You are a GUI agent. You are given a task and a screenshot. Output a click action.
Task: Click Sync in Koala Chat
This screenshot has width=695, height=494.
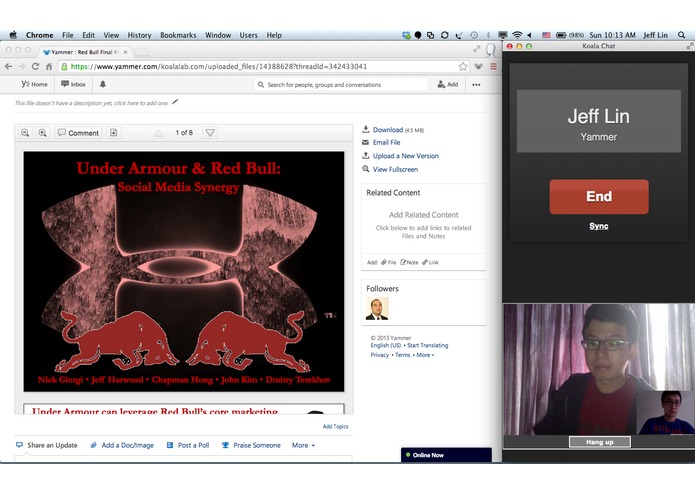coord(599,226)
